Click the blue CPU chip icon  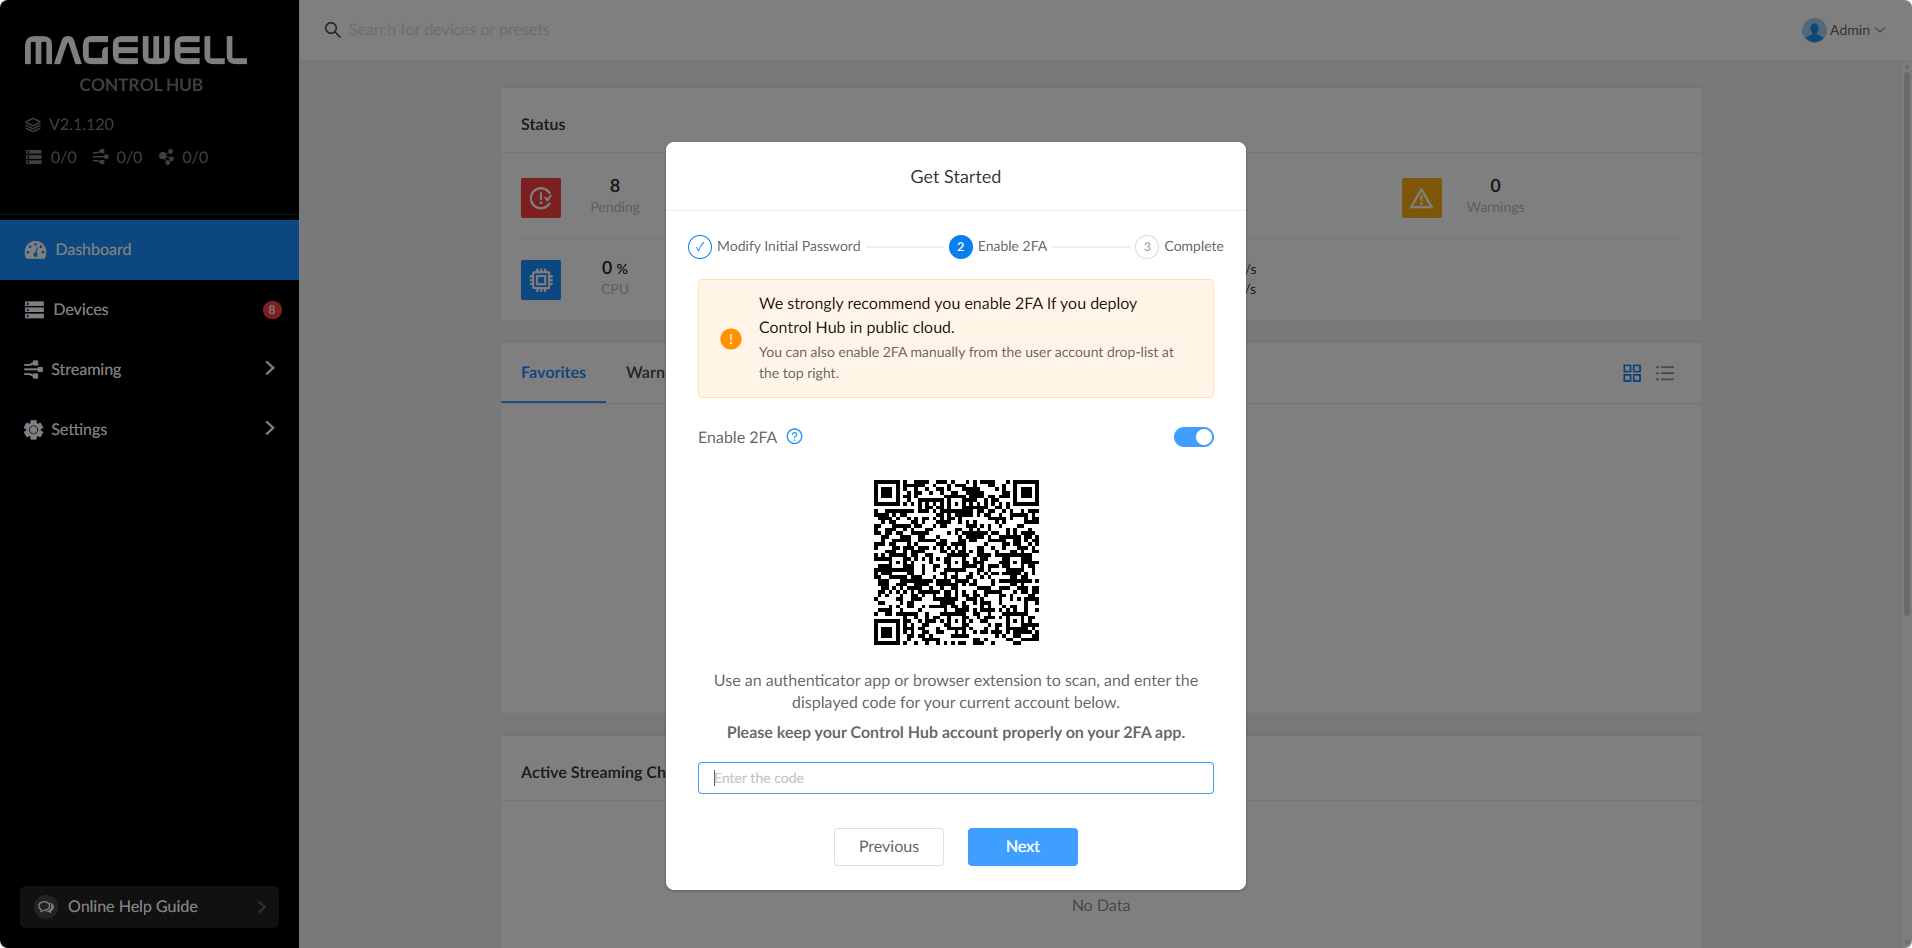pos(541,280)
